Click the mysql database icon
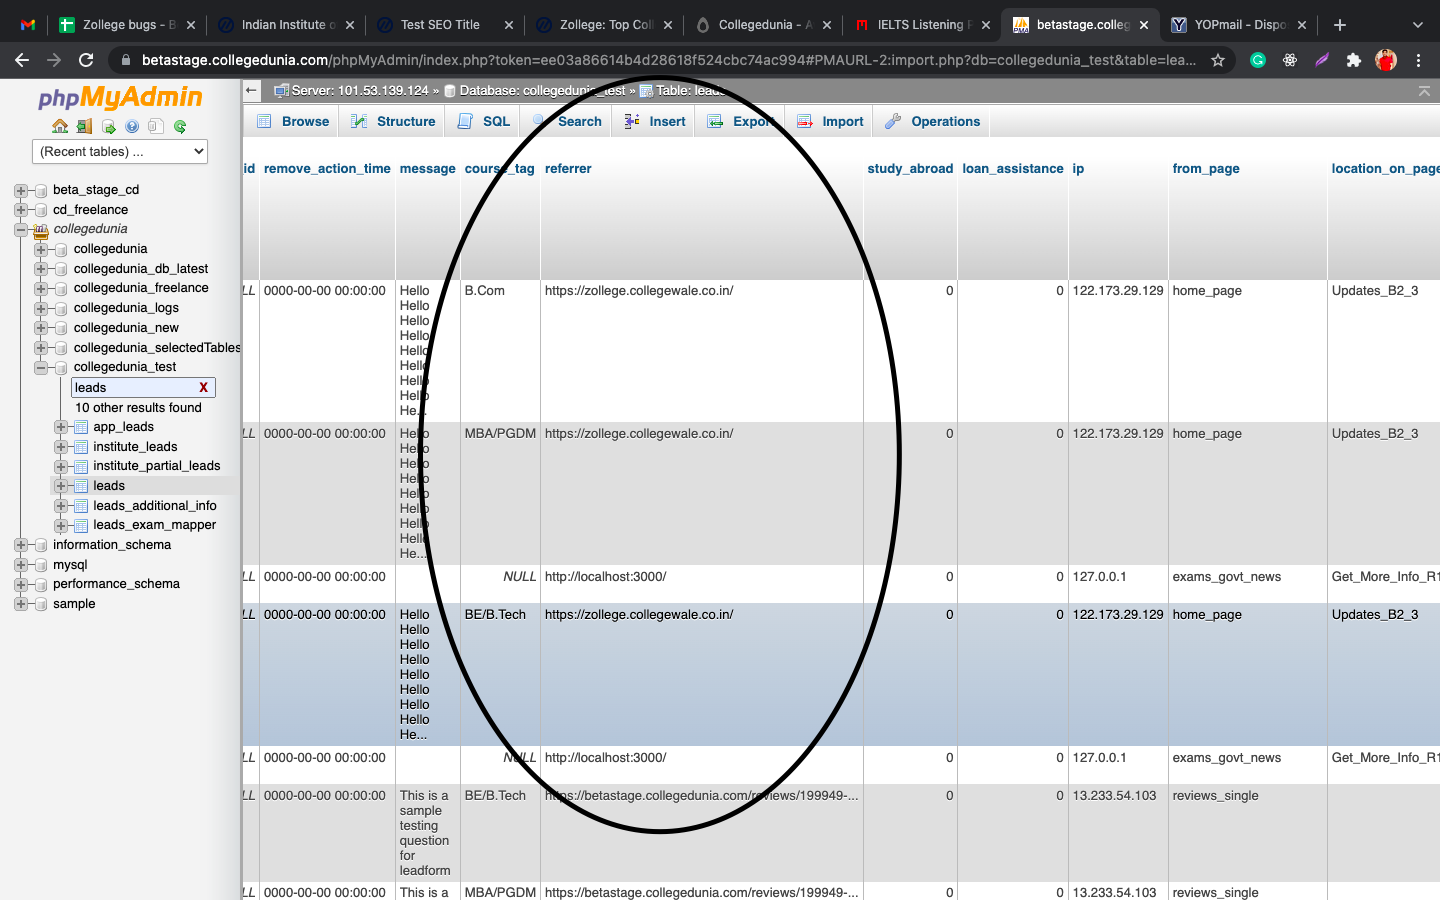 [41, 565]
